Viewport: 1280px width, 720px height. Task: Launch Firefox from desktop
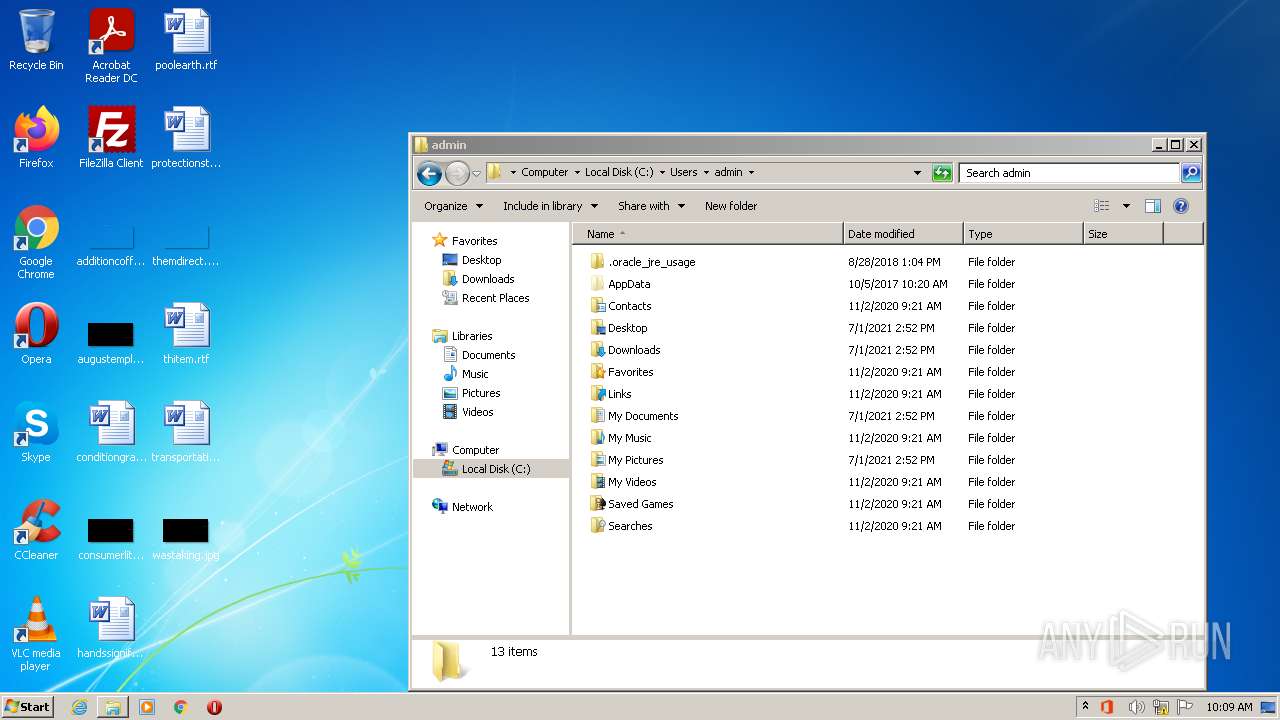click(36, 138)
